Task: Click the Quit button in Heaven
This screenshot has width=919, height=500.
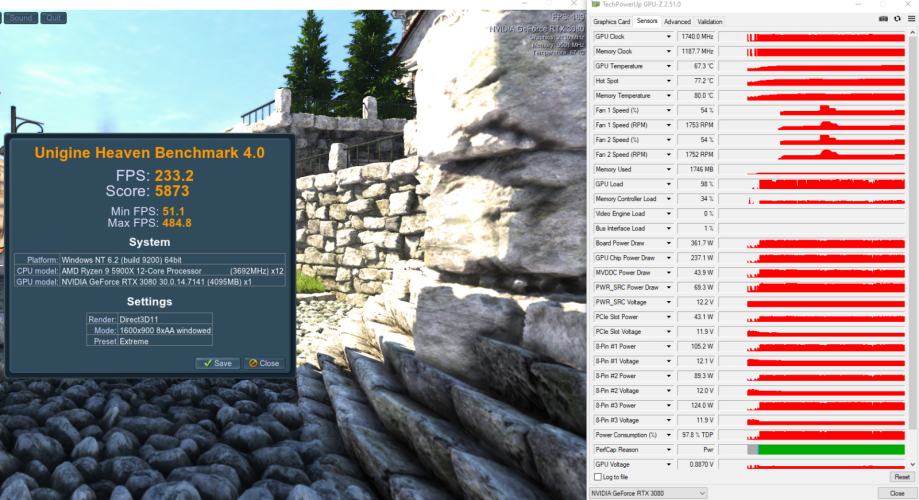Action: click(53, 18)
